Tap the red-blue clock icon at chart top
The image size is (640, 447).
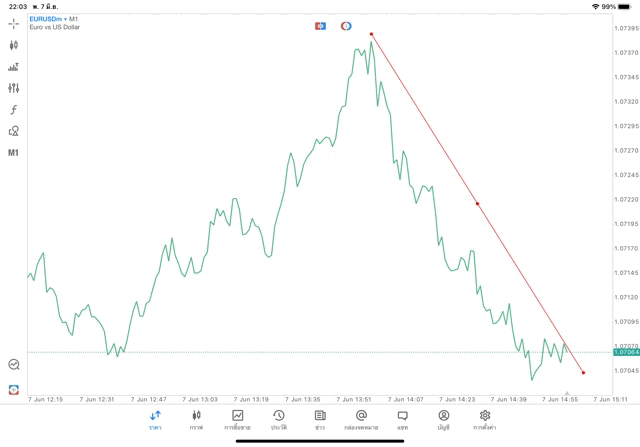pyautogui.click(x=346, y=25)
